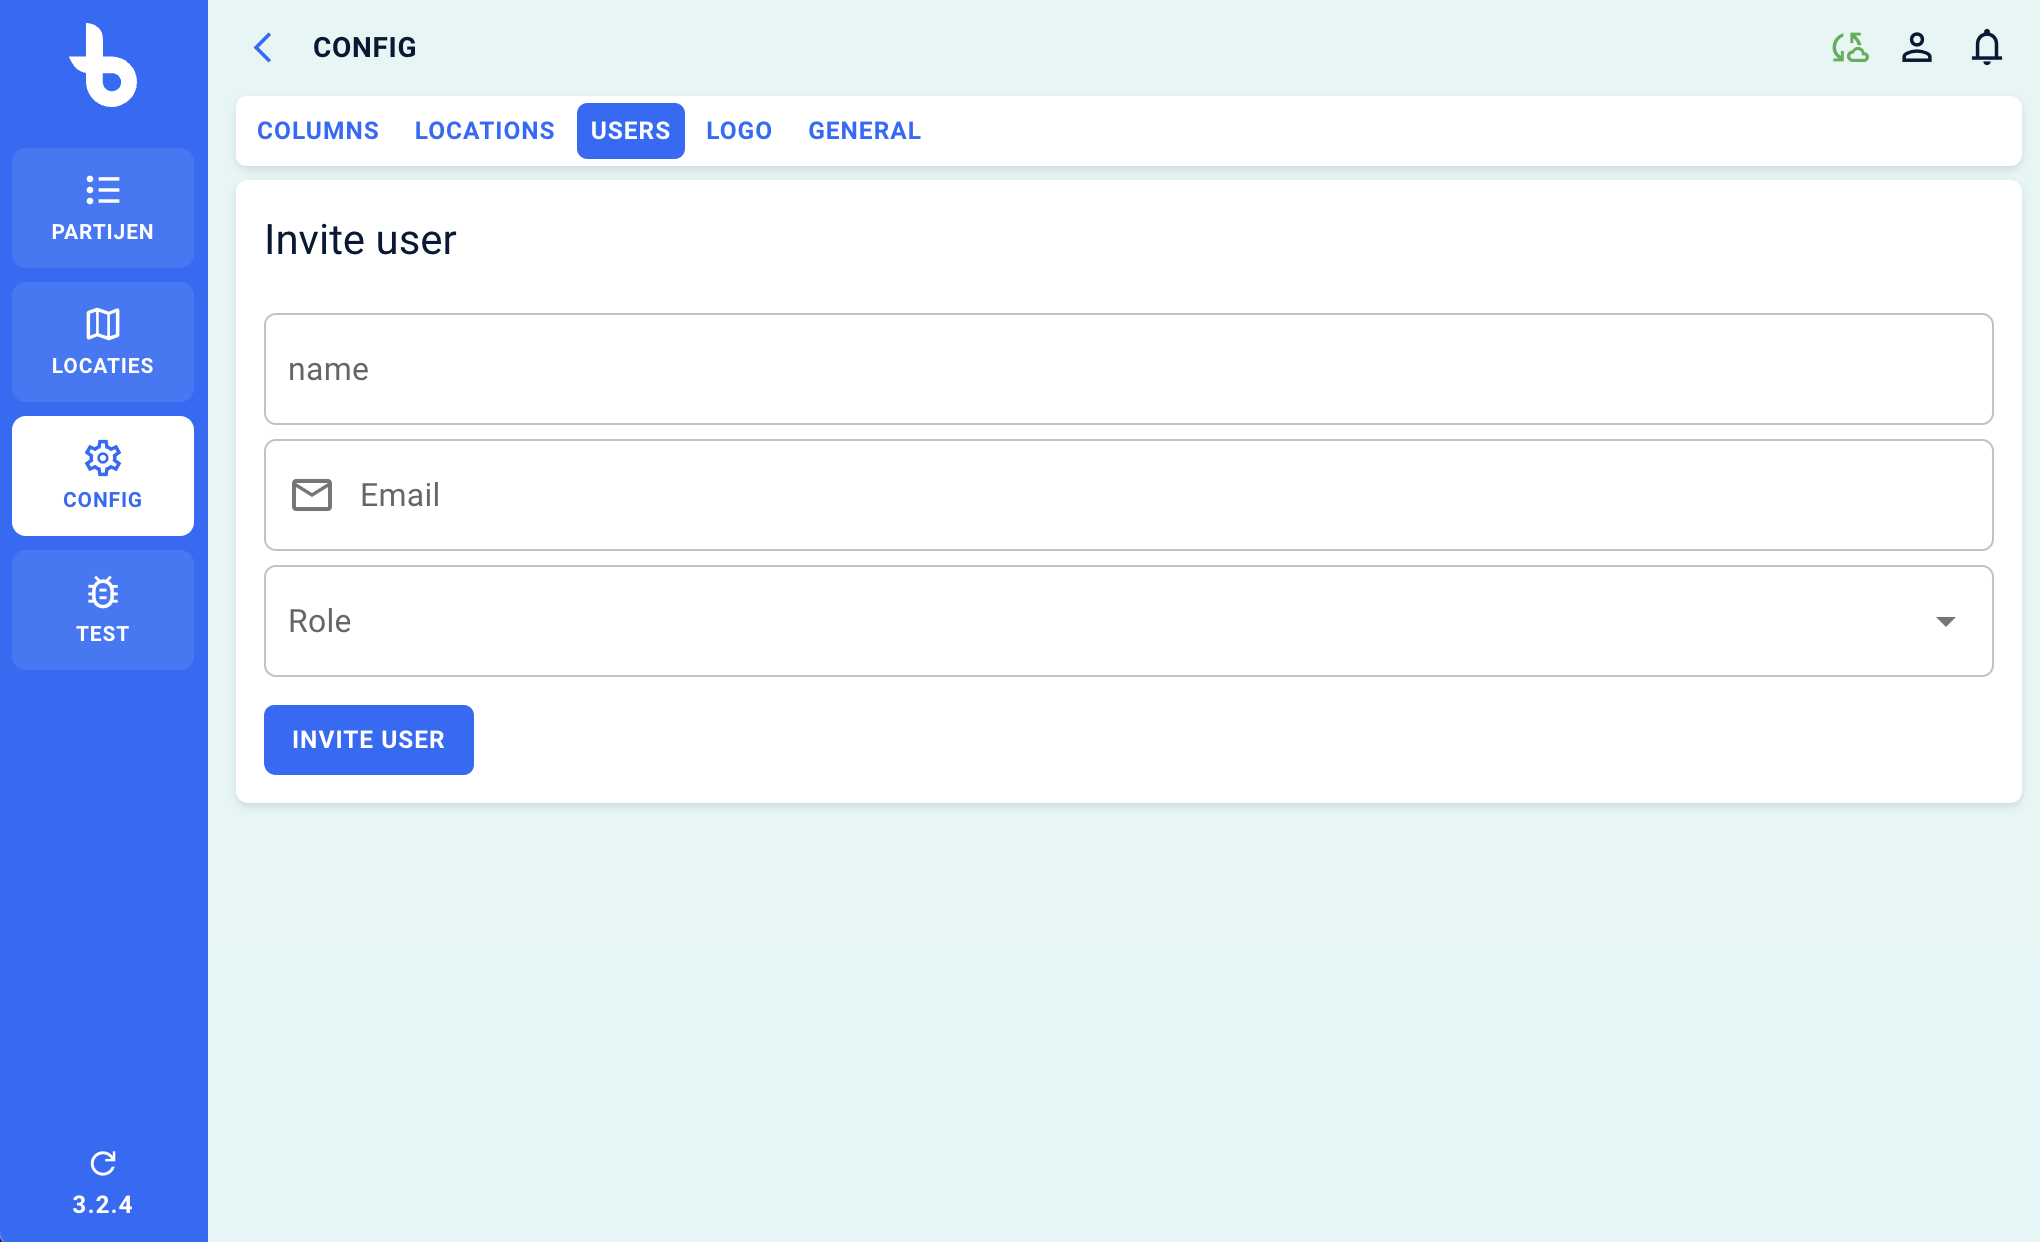Open the Test bug section
Screen dimensions: 2040x1242
[x=103, y=610]
